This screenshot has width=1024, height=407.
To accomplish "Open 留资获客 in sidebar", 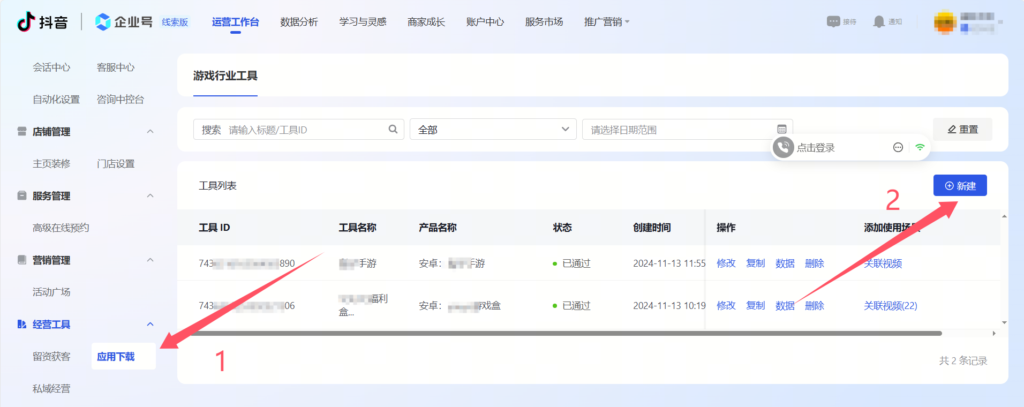I will coord(52,357).
